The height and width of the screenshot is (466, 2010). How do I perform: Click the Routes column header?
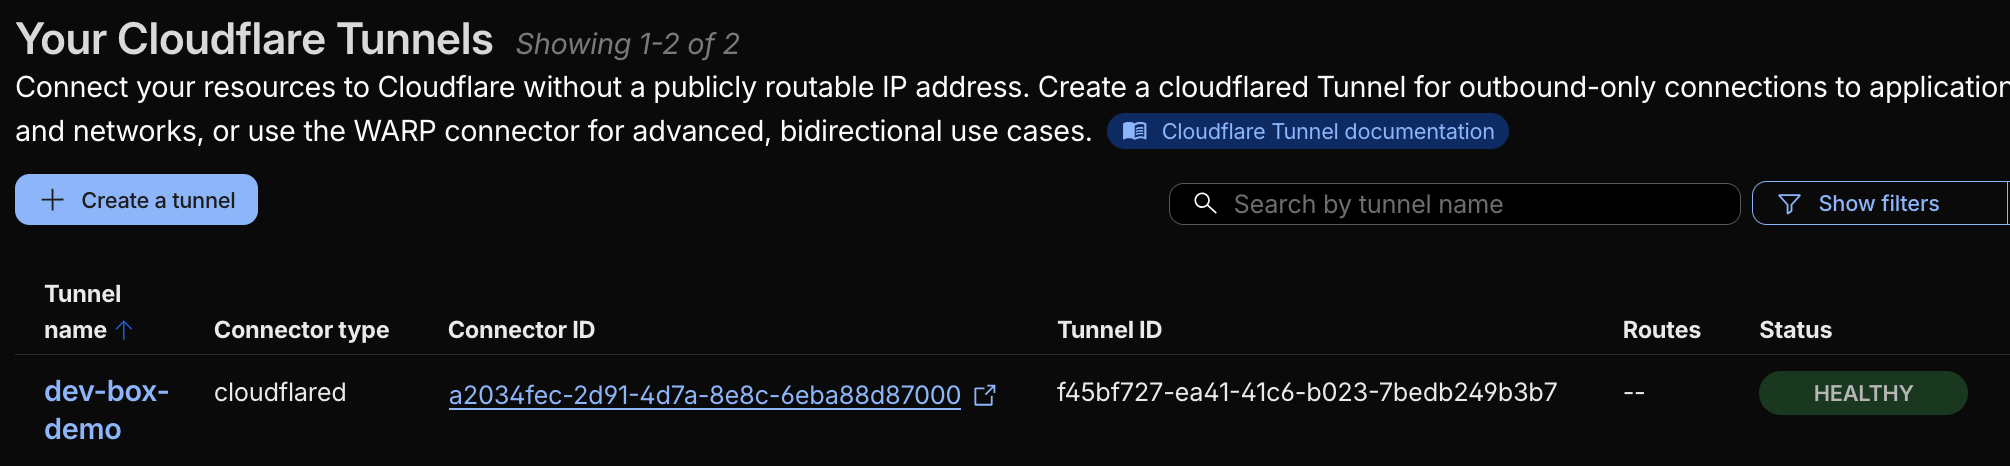[1661, 330]
